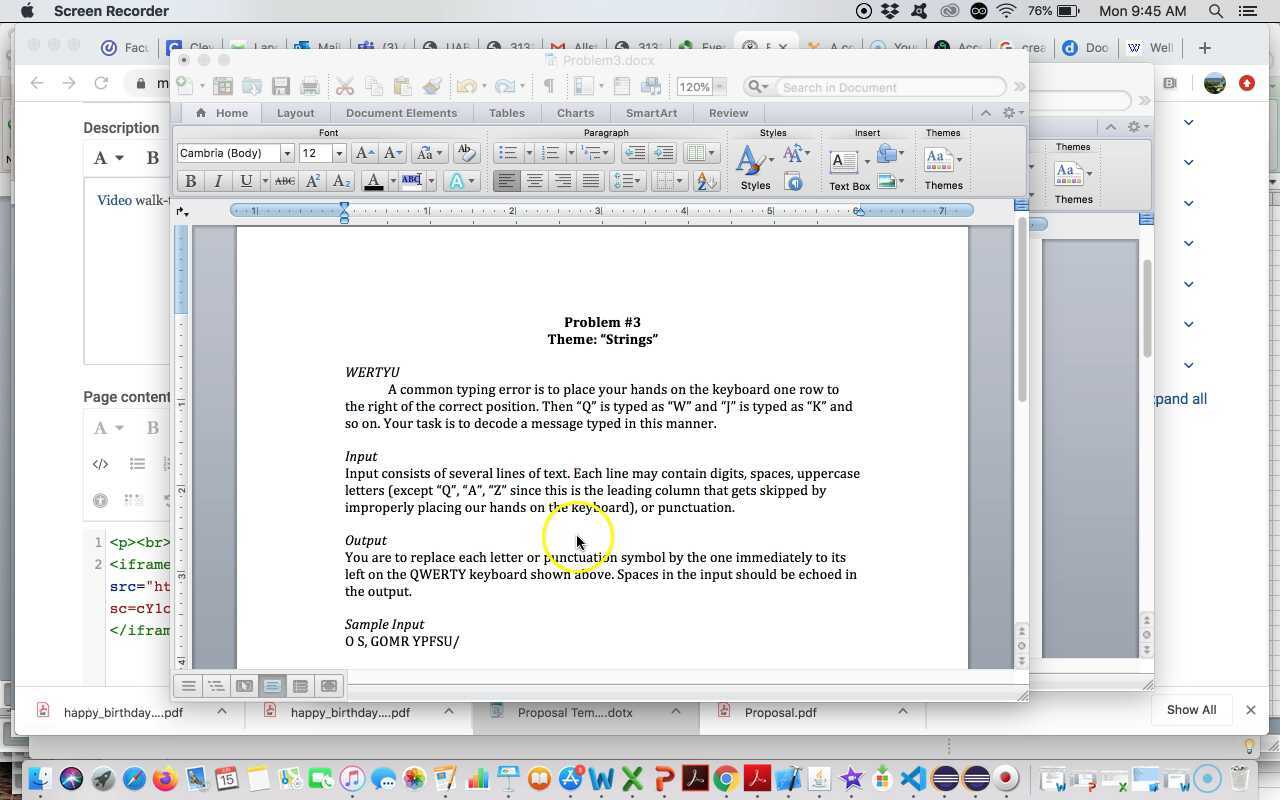This screenshot has height=800, width=1280.
Task: Click the Decrease Indent icon
Action: tap(634, 153)
